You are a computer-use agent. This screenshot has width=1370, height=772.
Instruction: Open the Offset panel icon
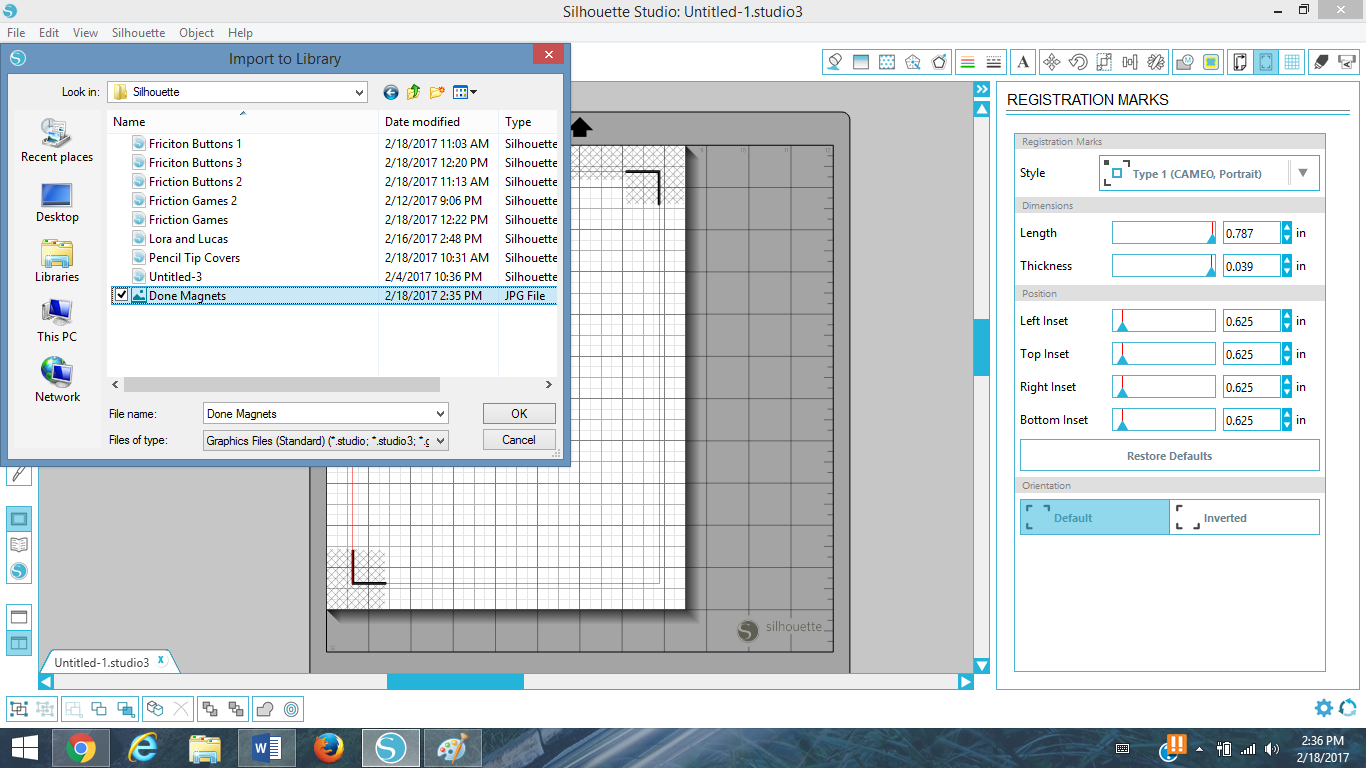pos(1211,62)
